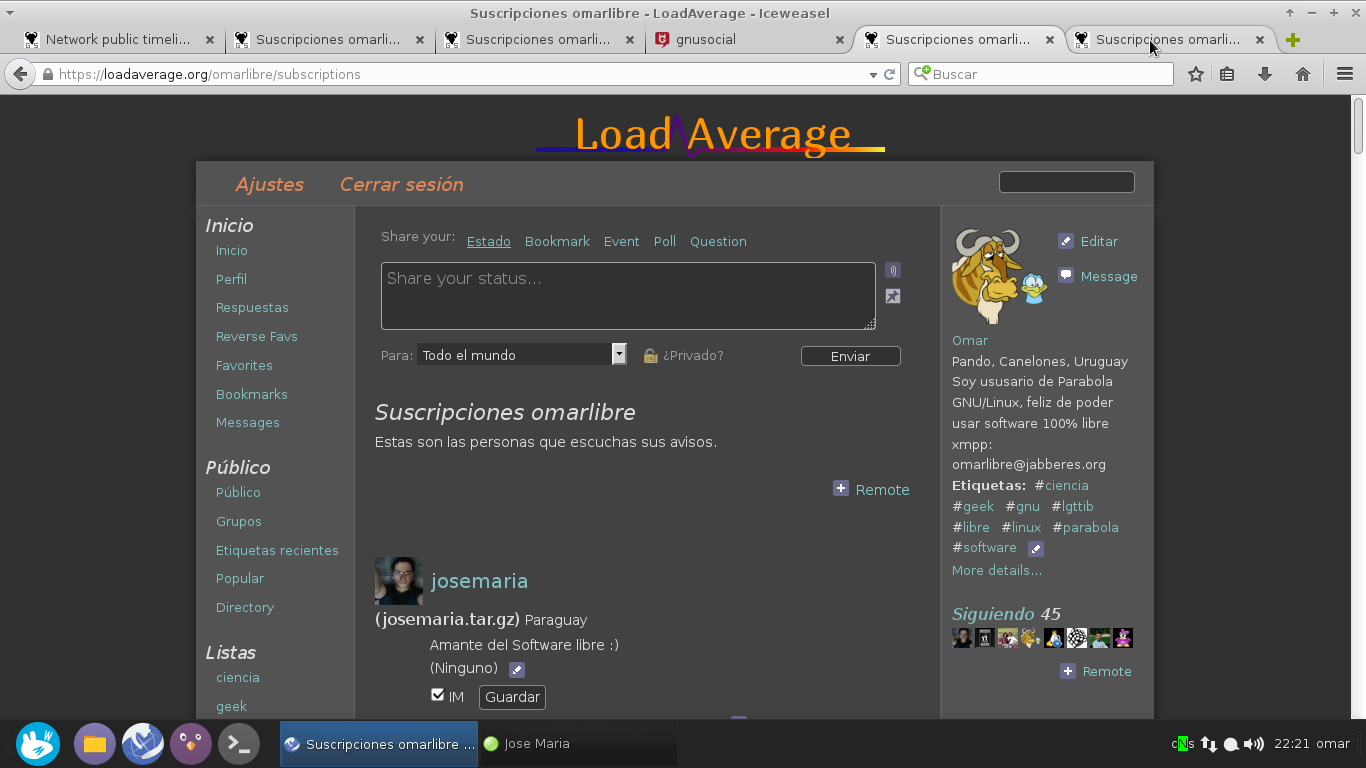
Task: Click the Enviar button
Action: [x=851, y=356]
